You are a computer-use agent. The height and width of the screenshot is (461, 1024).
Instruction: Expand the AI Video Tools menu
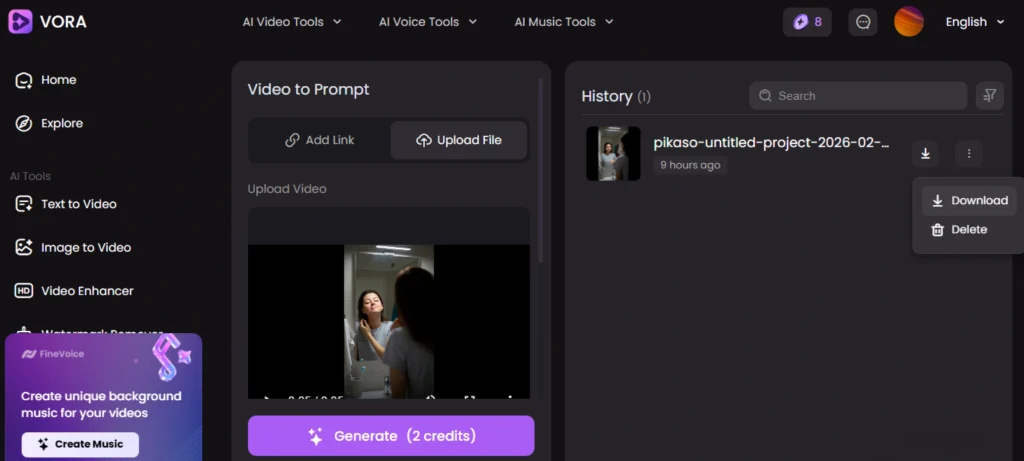(x=292, y=22)
